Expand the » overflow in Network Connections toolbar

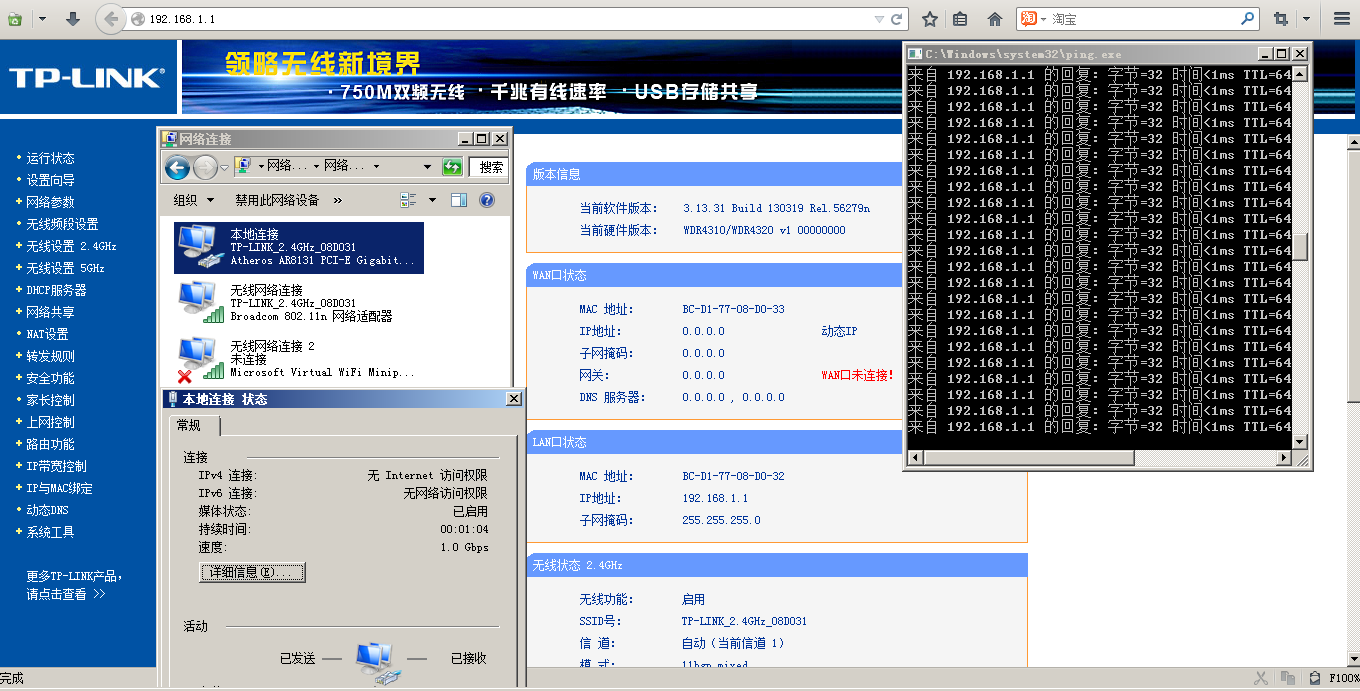337,200
